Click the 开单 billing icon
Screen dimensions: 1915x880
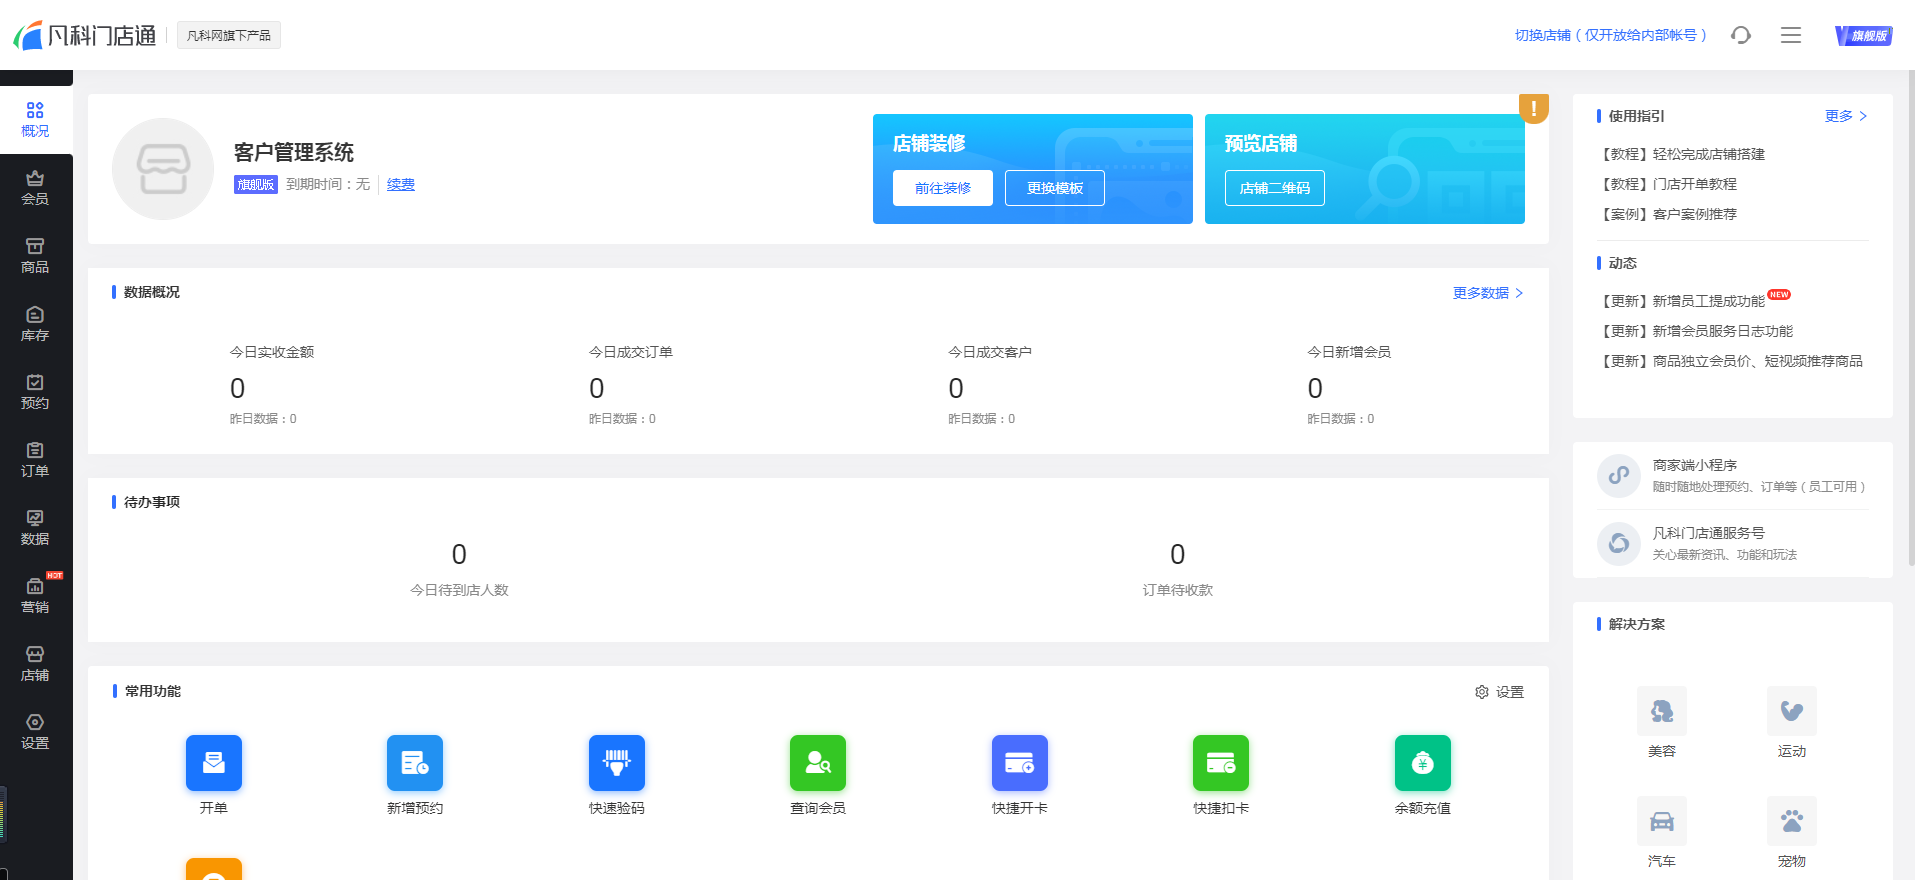pyautogui.click(x=213, y=763)
